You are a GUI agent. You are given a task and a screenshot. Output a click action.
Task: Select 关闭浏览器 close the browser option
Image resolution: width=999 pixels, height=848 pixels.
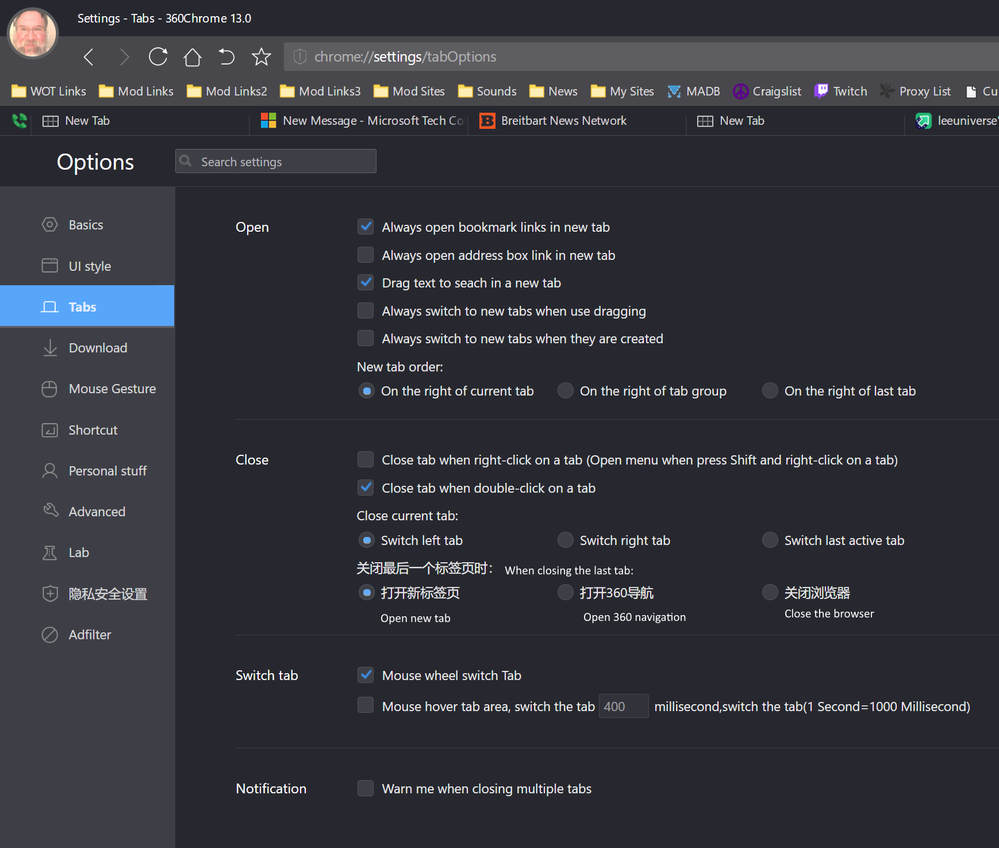(770, 593)
